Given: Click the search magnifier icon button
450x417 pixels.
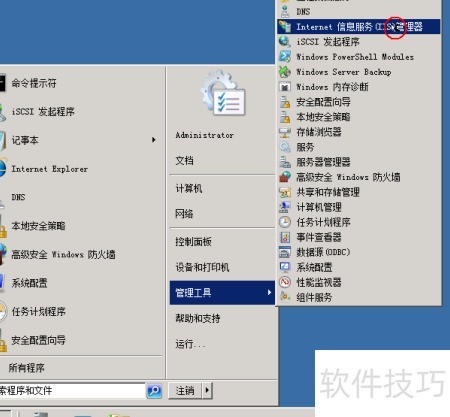Looking at the screenshot, I should (154, 391).
